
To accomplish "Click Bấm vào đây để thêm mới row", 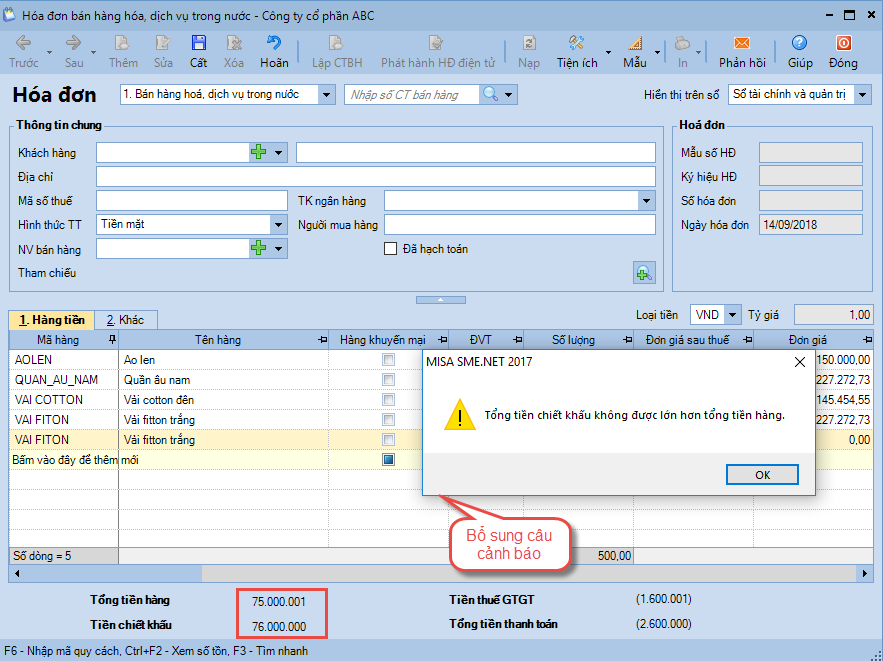I will coord(75,460).
